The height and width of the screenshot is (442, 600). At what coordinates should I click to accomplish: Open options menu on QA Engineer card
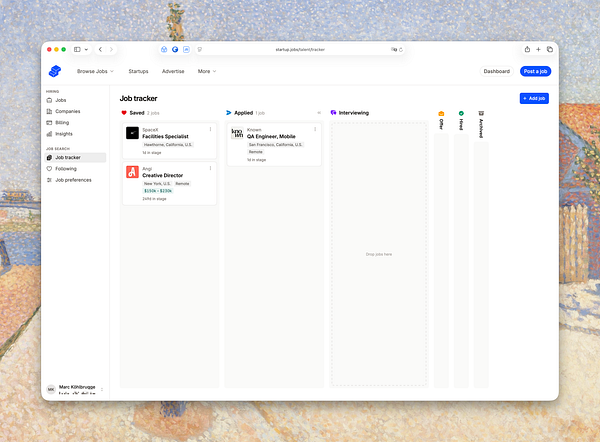(x=315, y=129)
